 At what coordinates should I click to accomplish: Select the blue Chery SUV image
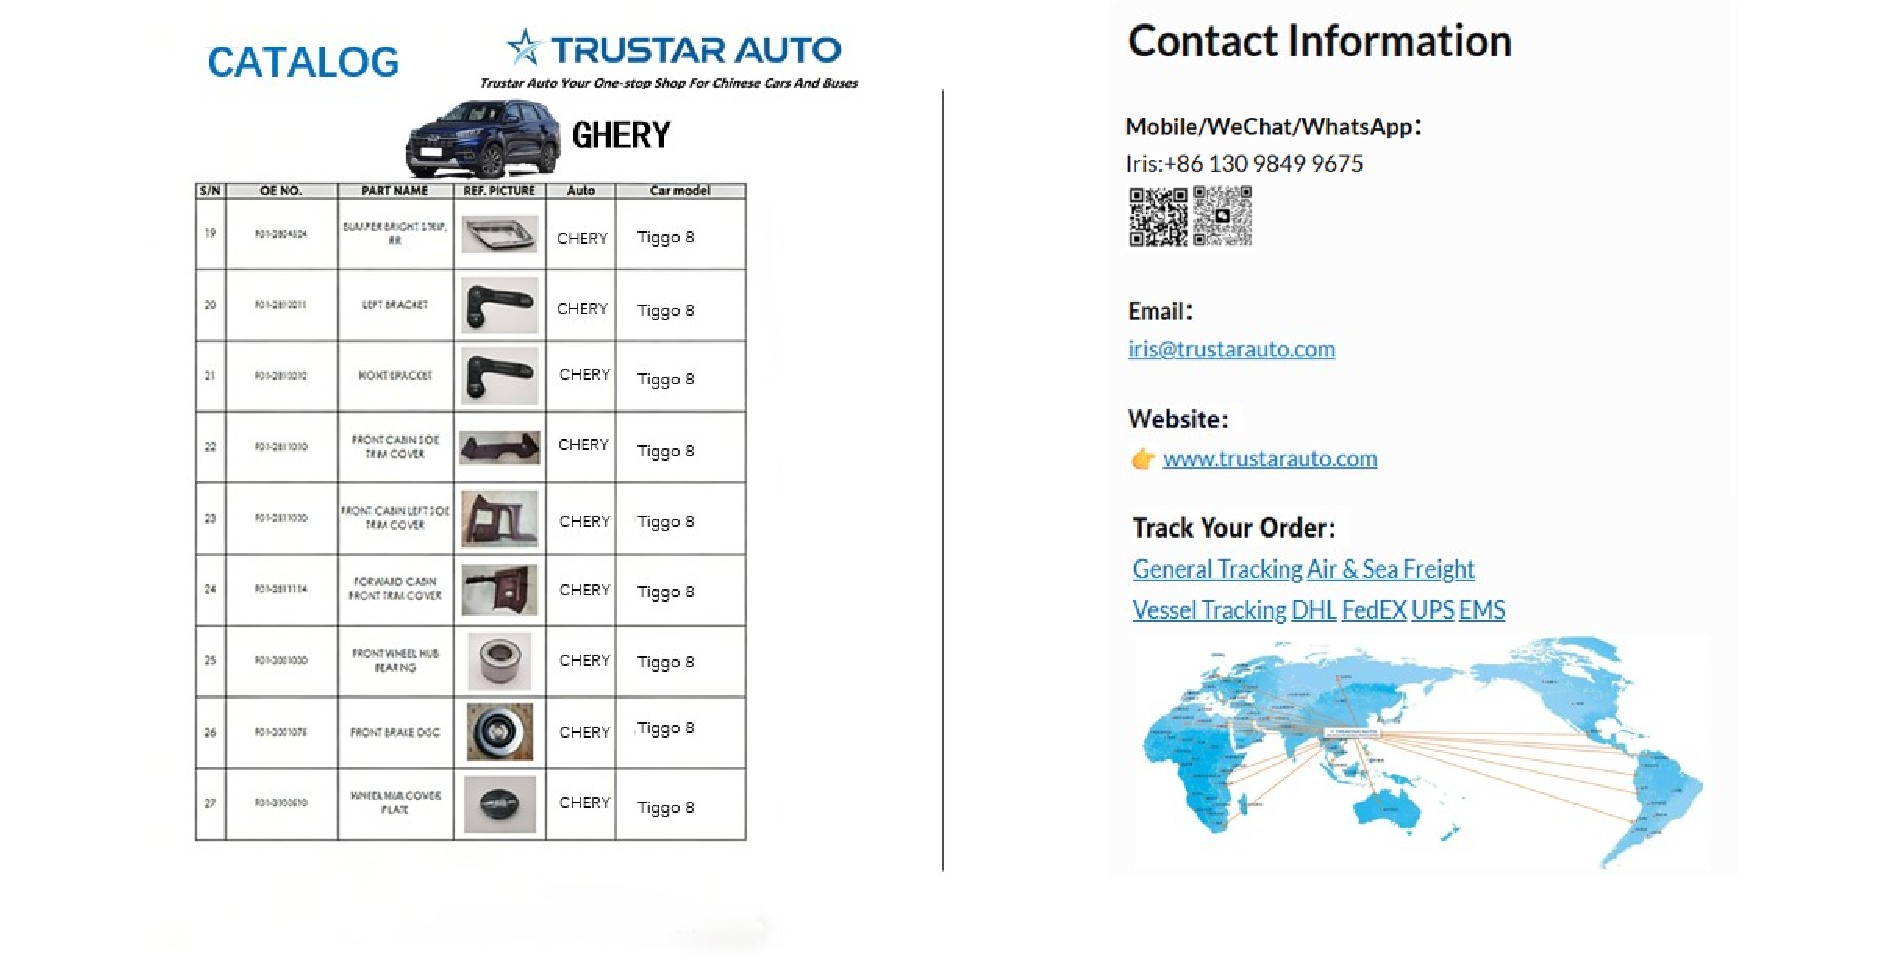pos(484,138)
